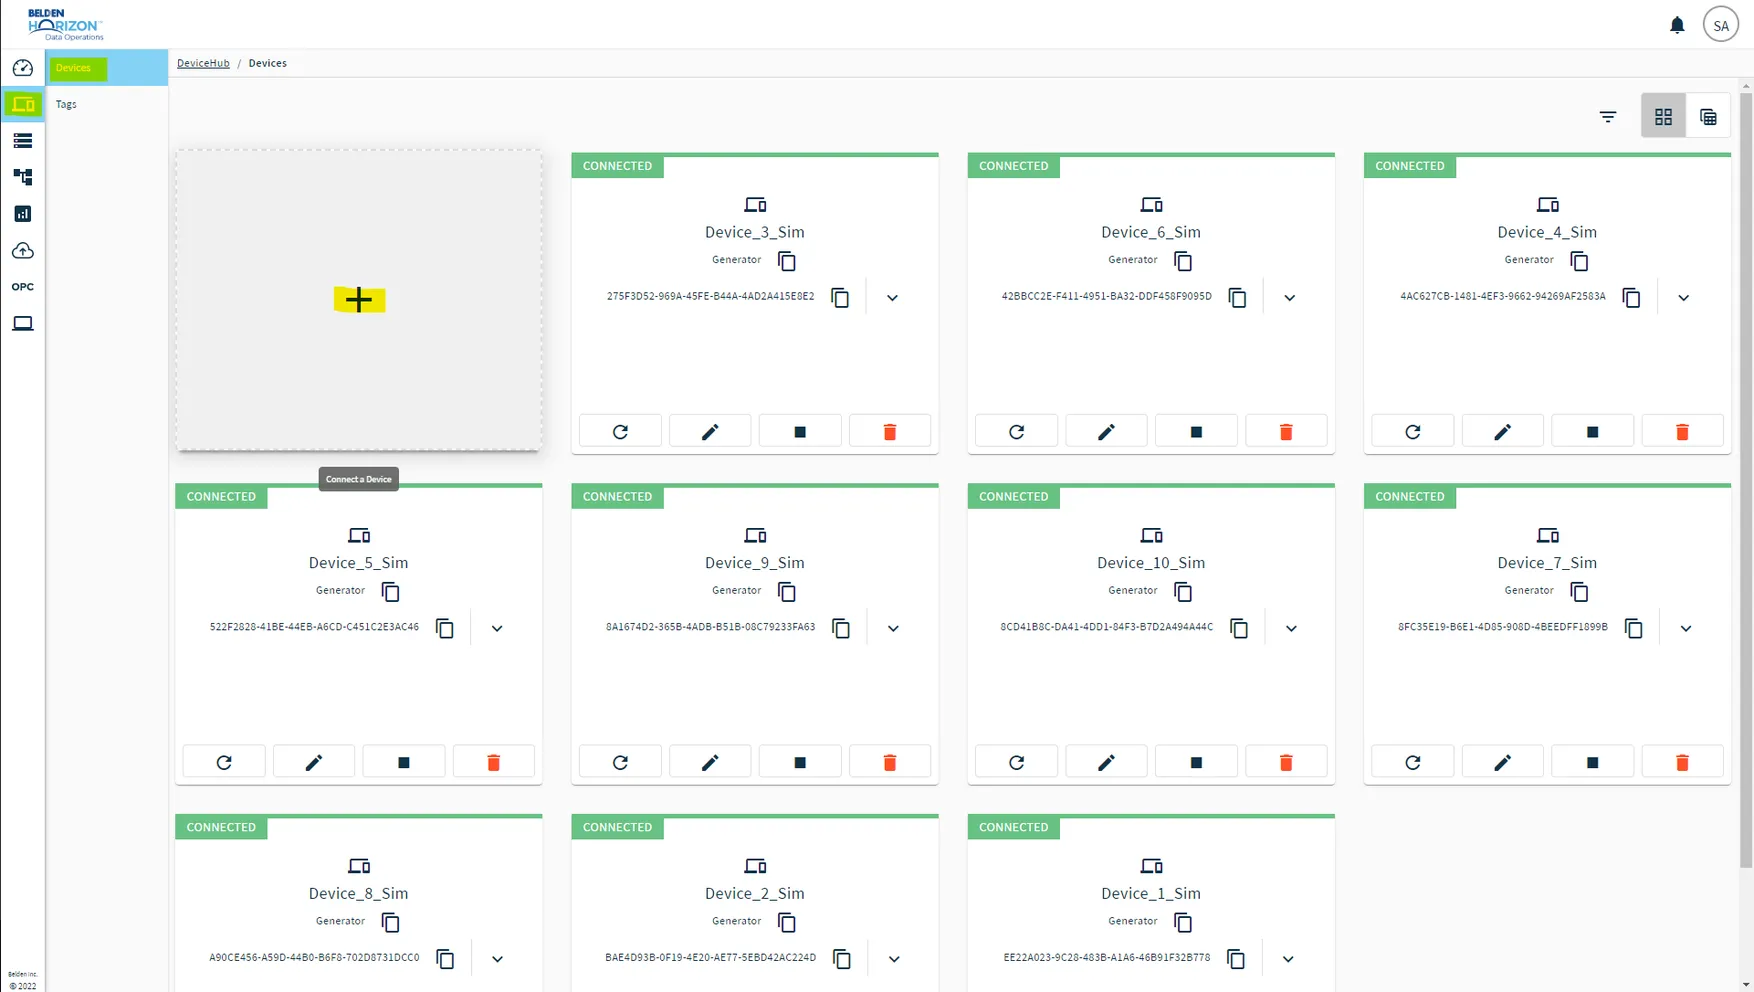1754x992 pixels.
Task: Open the SA user avatar menu
Action: (x=1721, y=25)
